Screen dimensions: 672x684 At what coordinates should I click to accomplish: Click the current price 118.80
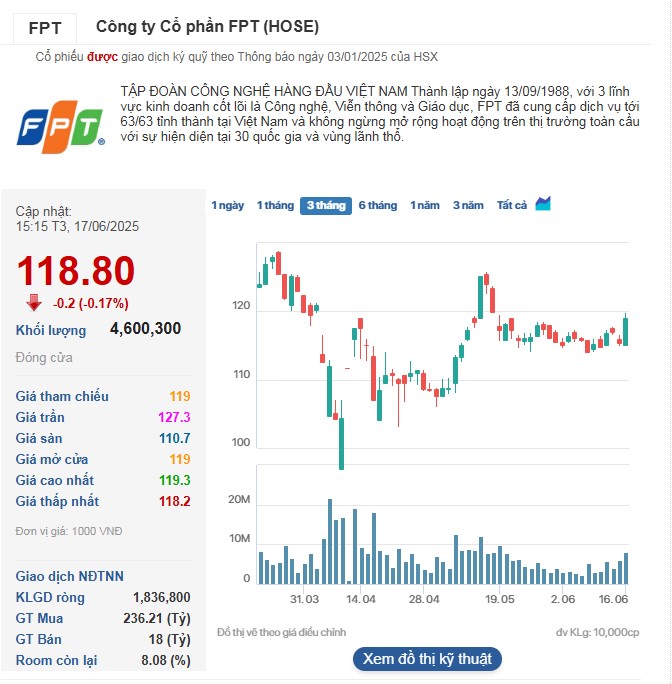76,271
